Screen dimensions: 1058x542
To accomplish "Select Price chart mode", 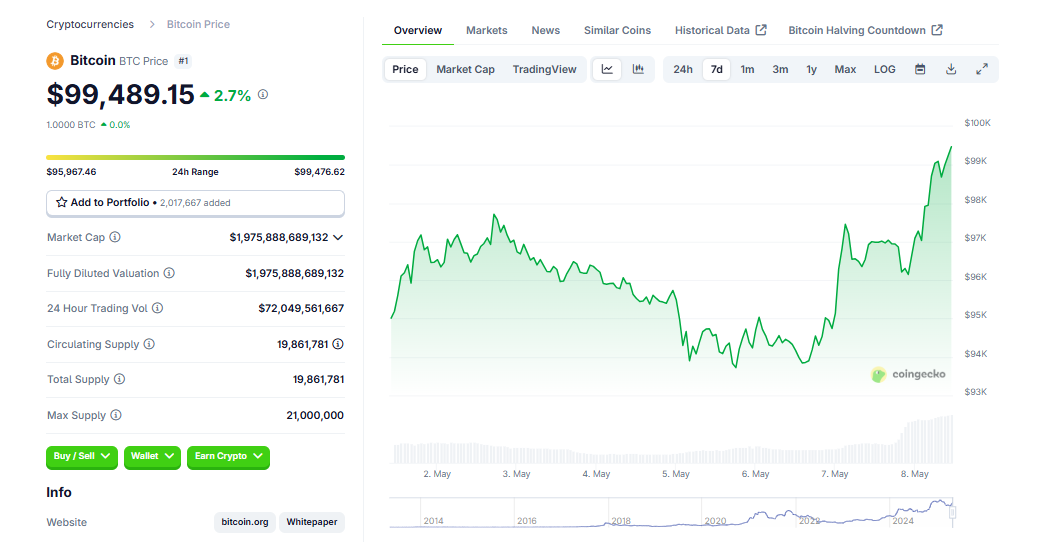I will tap(406, 69).
